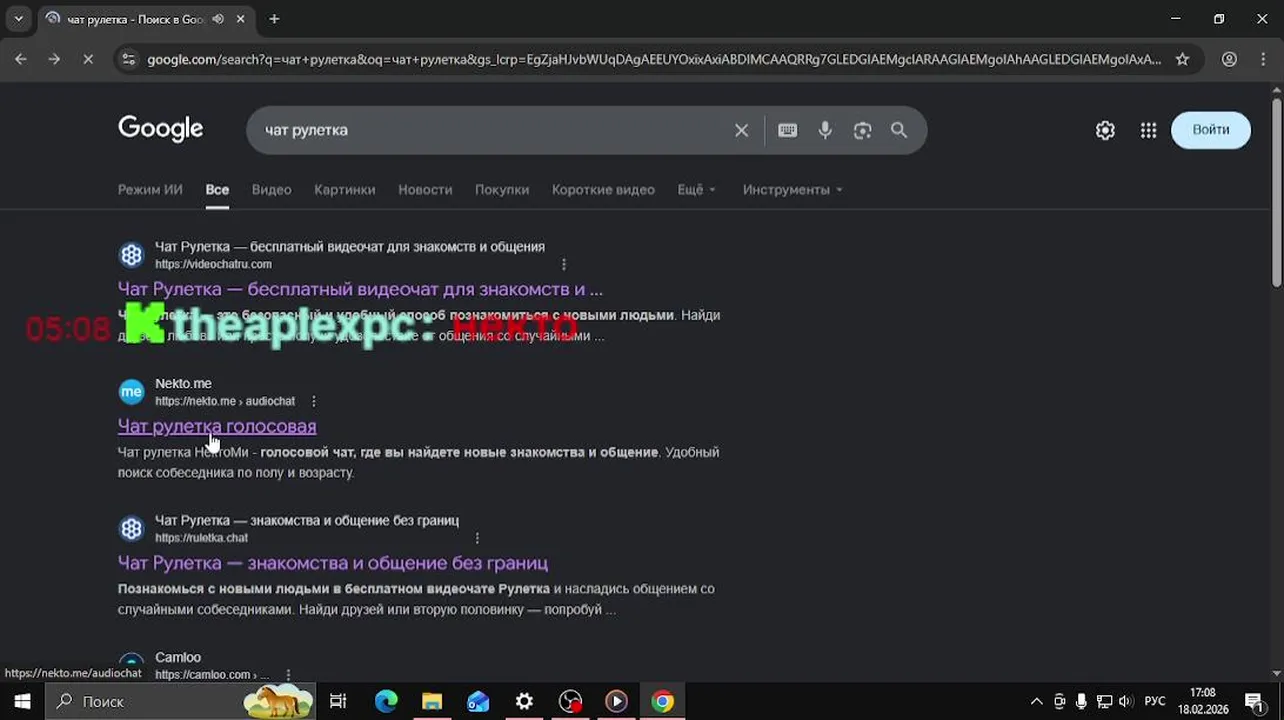
Task: Switch to the 'Короткие видео' tab
Action: click(x=603, y=190)
